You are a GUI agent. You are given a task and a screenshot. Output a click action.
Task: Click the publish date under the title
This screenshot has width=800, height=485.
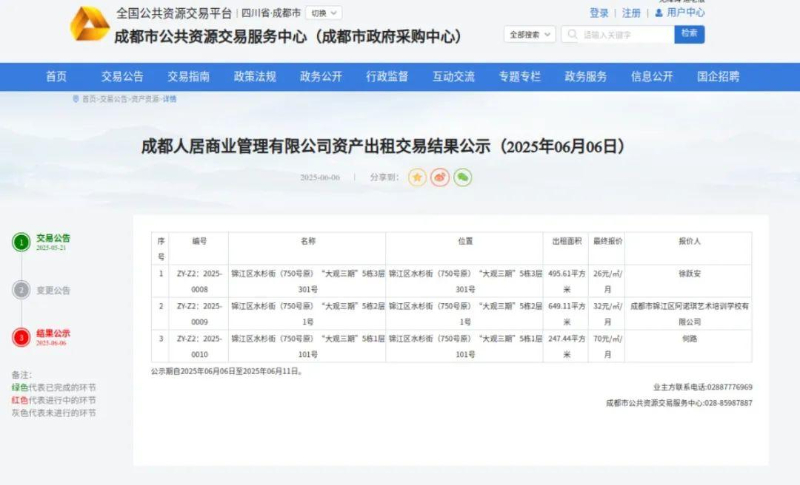(320, 177)
